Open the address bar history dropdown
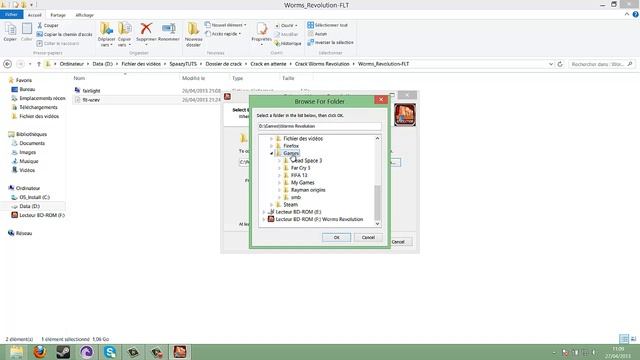 (551, 64)
